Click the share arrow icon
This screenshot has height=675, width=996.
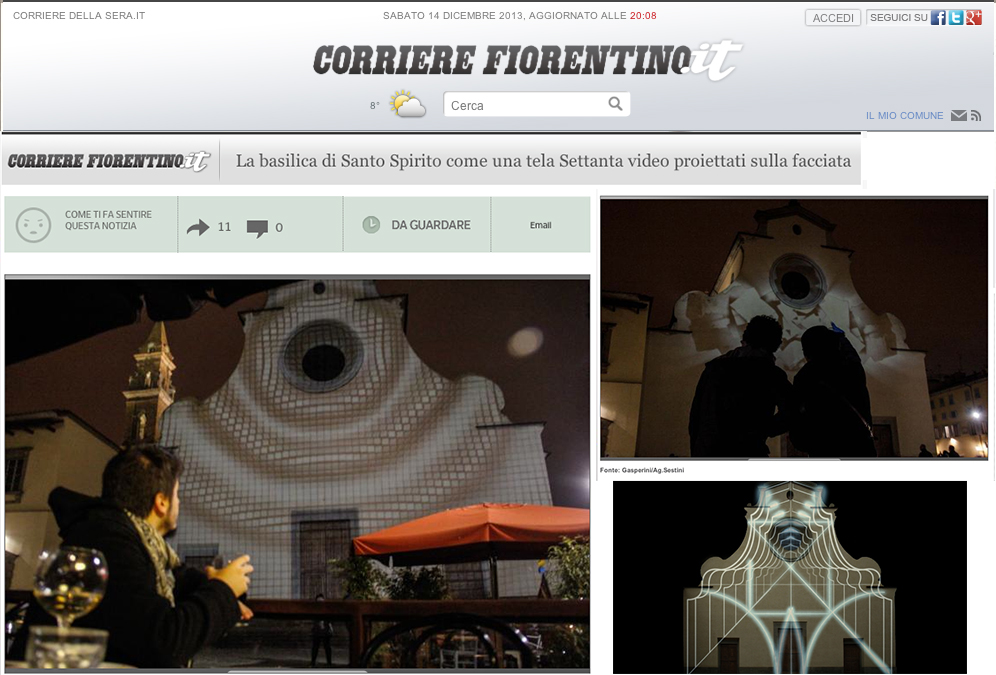pos(198,227)
